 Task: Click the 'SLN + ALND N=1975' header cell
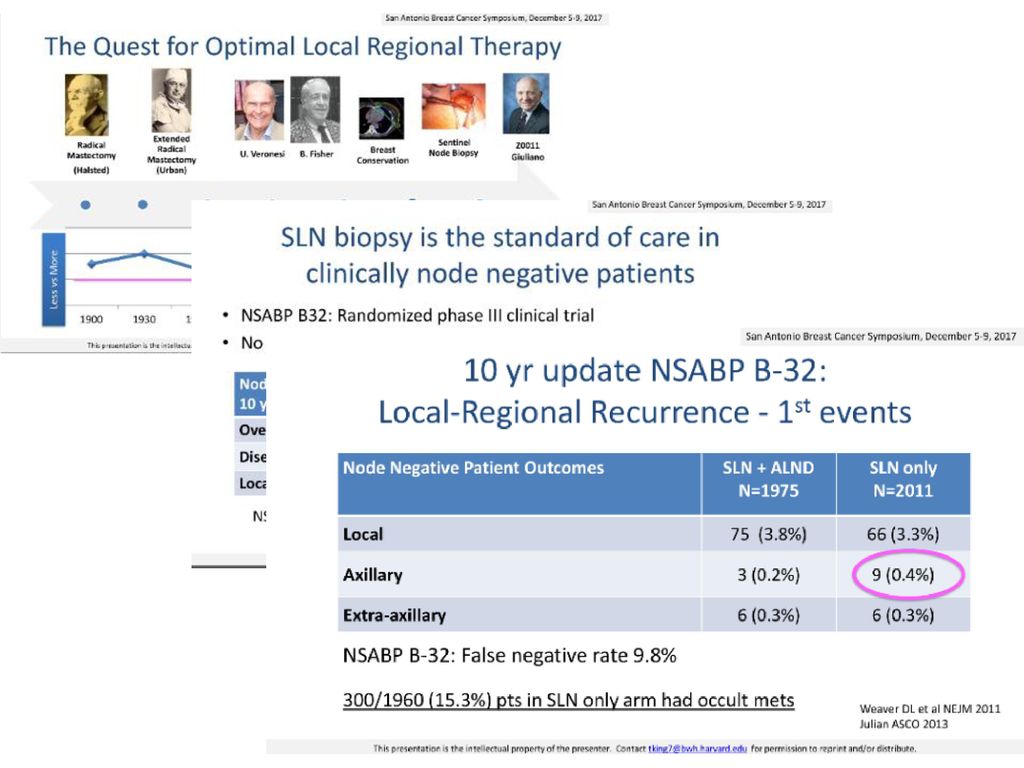[769, 483]
